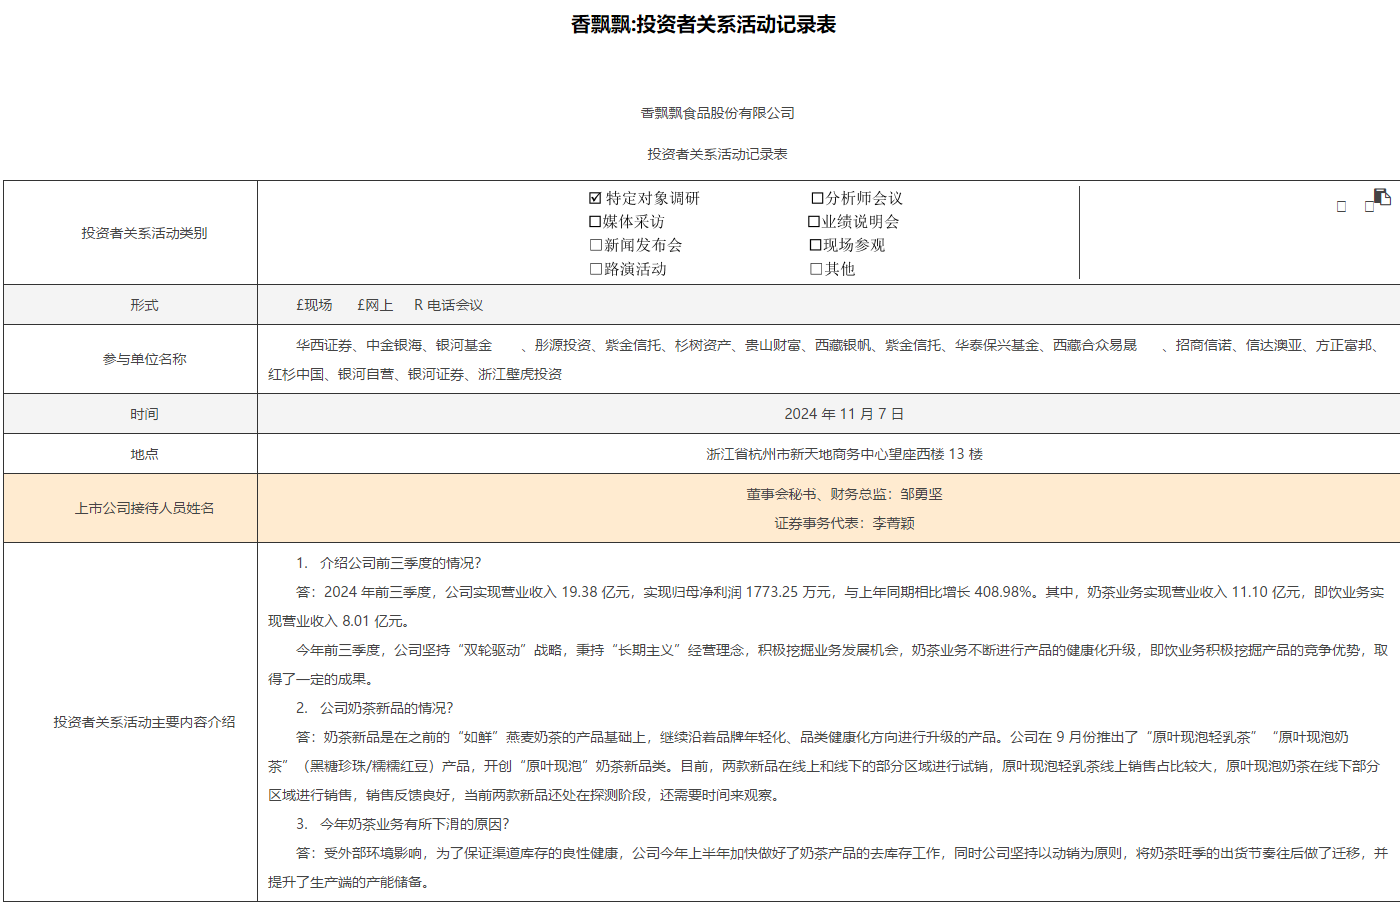
Task: Click on participant 华泰保兴基金
Action: click(x=997, y=345)
